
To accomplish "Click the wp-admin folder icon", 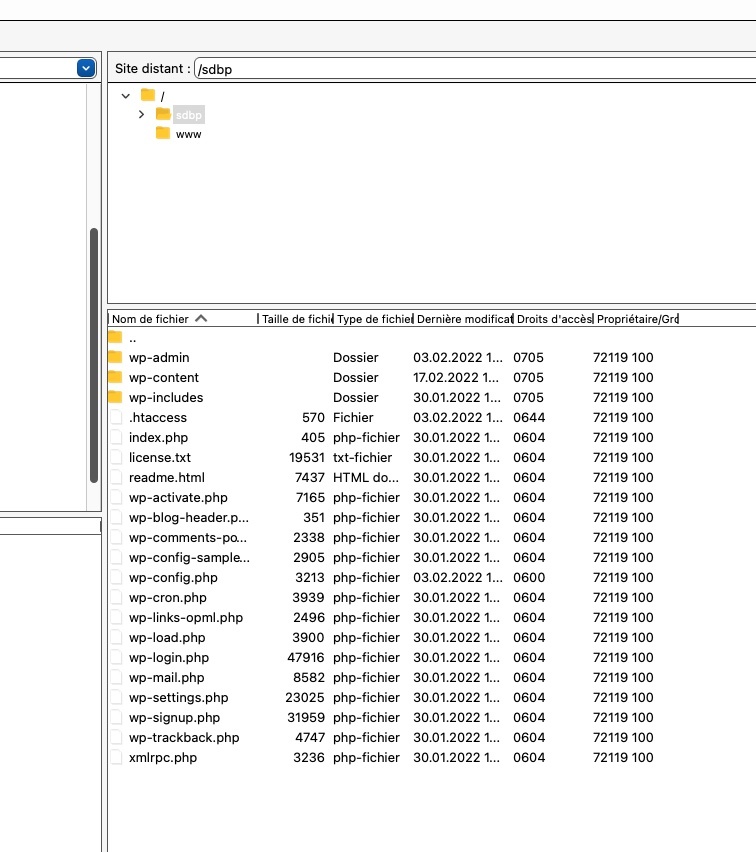I will (x=115, y=357).
